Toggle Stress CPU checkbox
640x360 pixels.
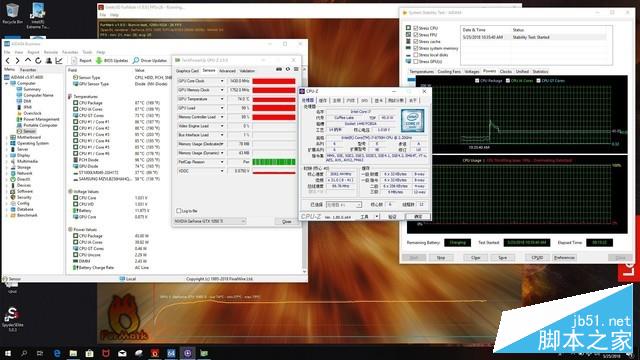click(x=416, y=28)
